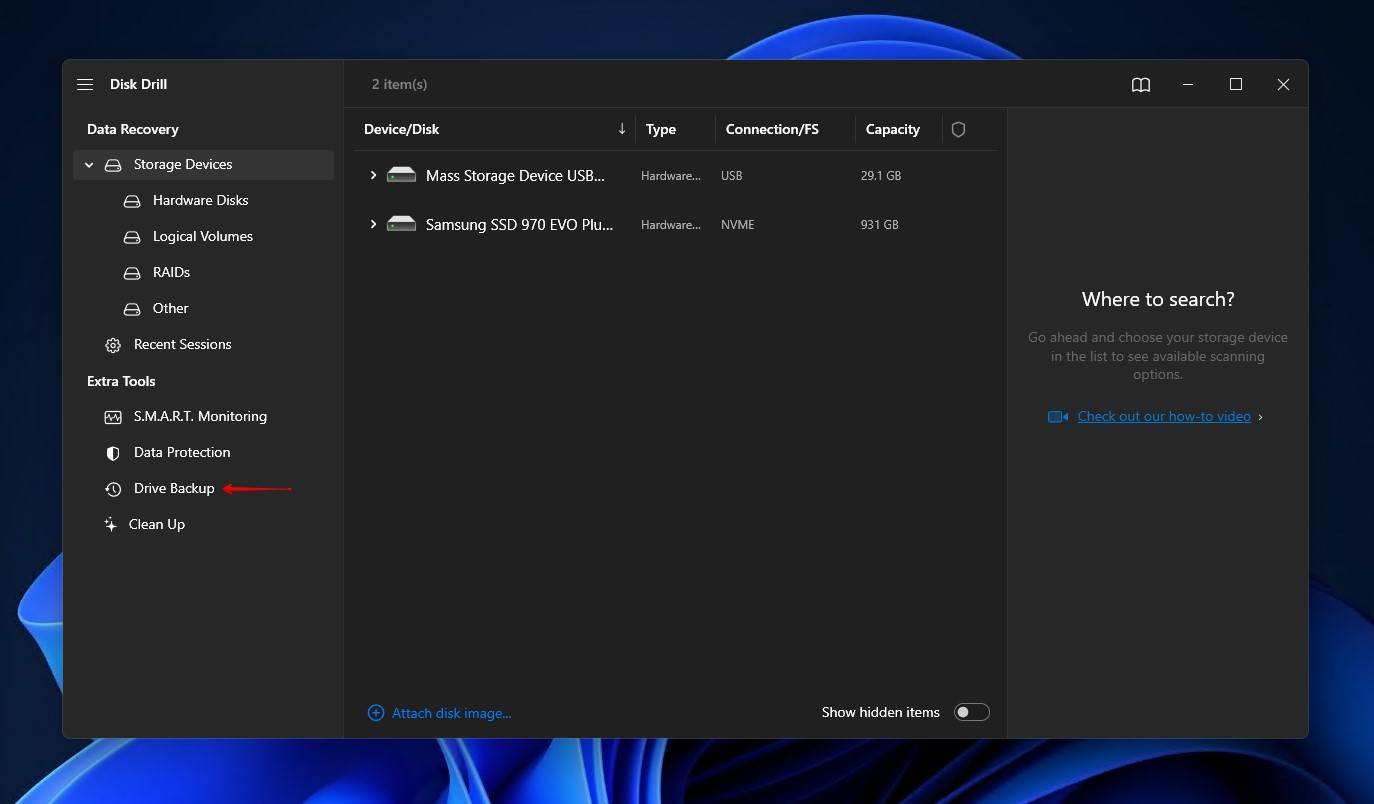This screenshot has height=804, width=1374.
Task: Click the USB connection cell
Action: pyautogui.click(x=732, y=175)
